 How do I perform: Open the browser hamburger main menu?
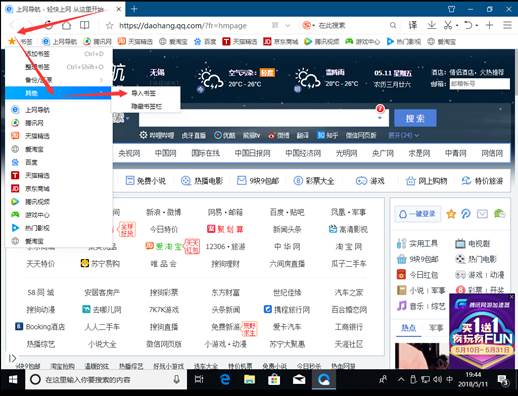coord(507,25)
